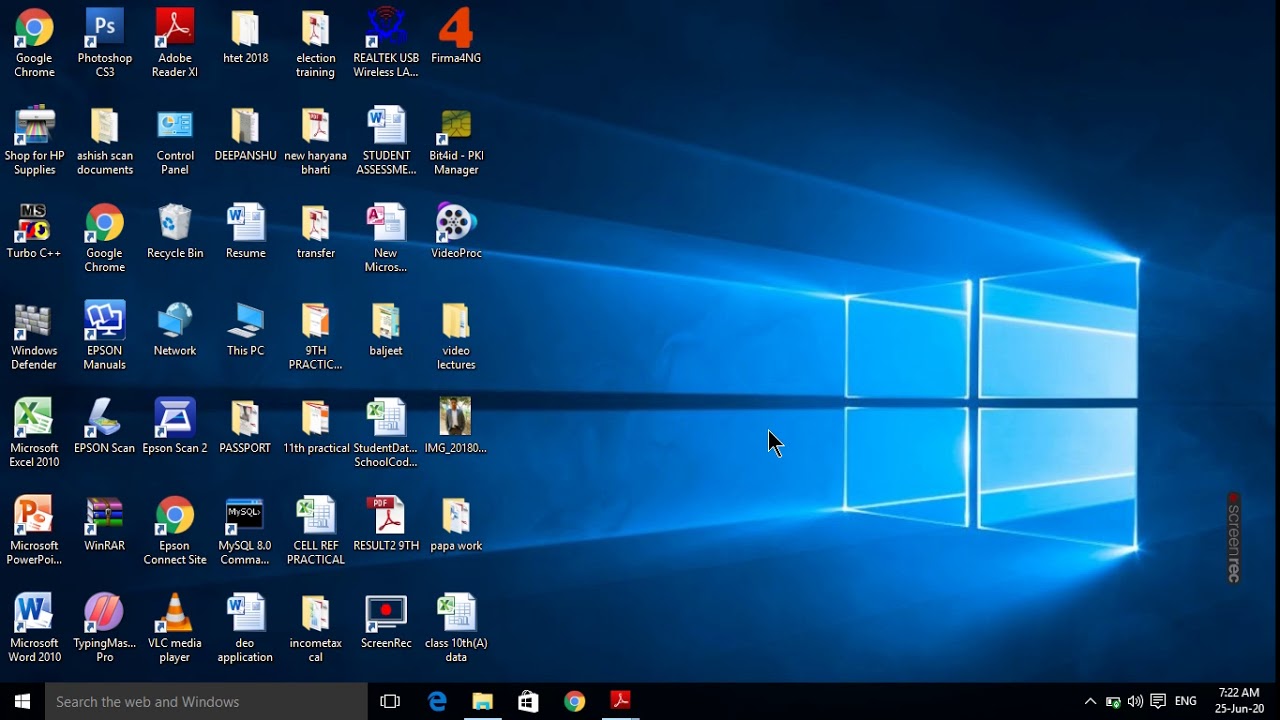This screenshot has width=1280, height=720.
Task: Select the video lectures folder
Action: pos(456,335)
